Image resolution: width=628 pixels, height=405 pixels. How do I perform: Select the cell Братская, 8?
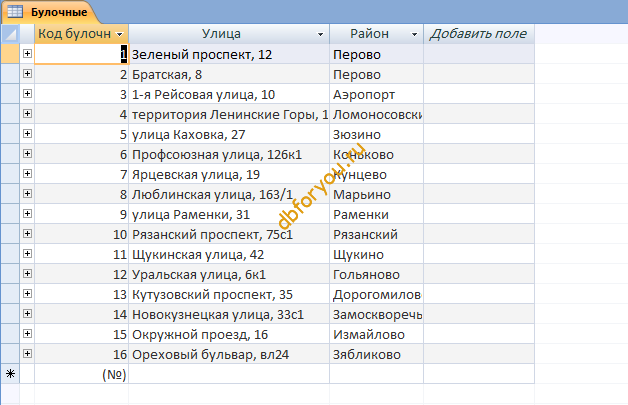coord(229,74)
